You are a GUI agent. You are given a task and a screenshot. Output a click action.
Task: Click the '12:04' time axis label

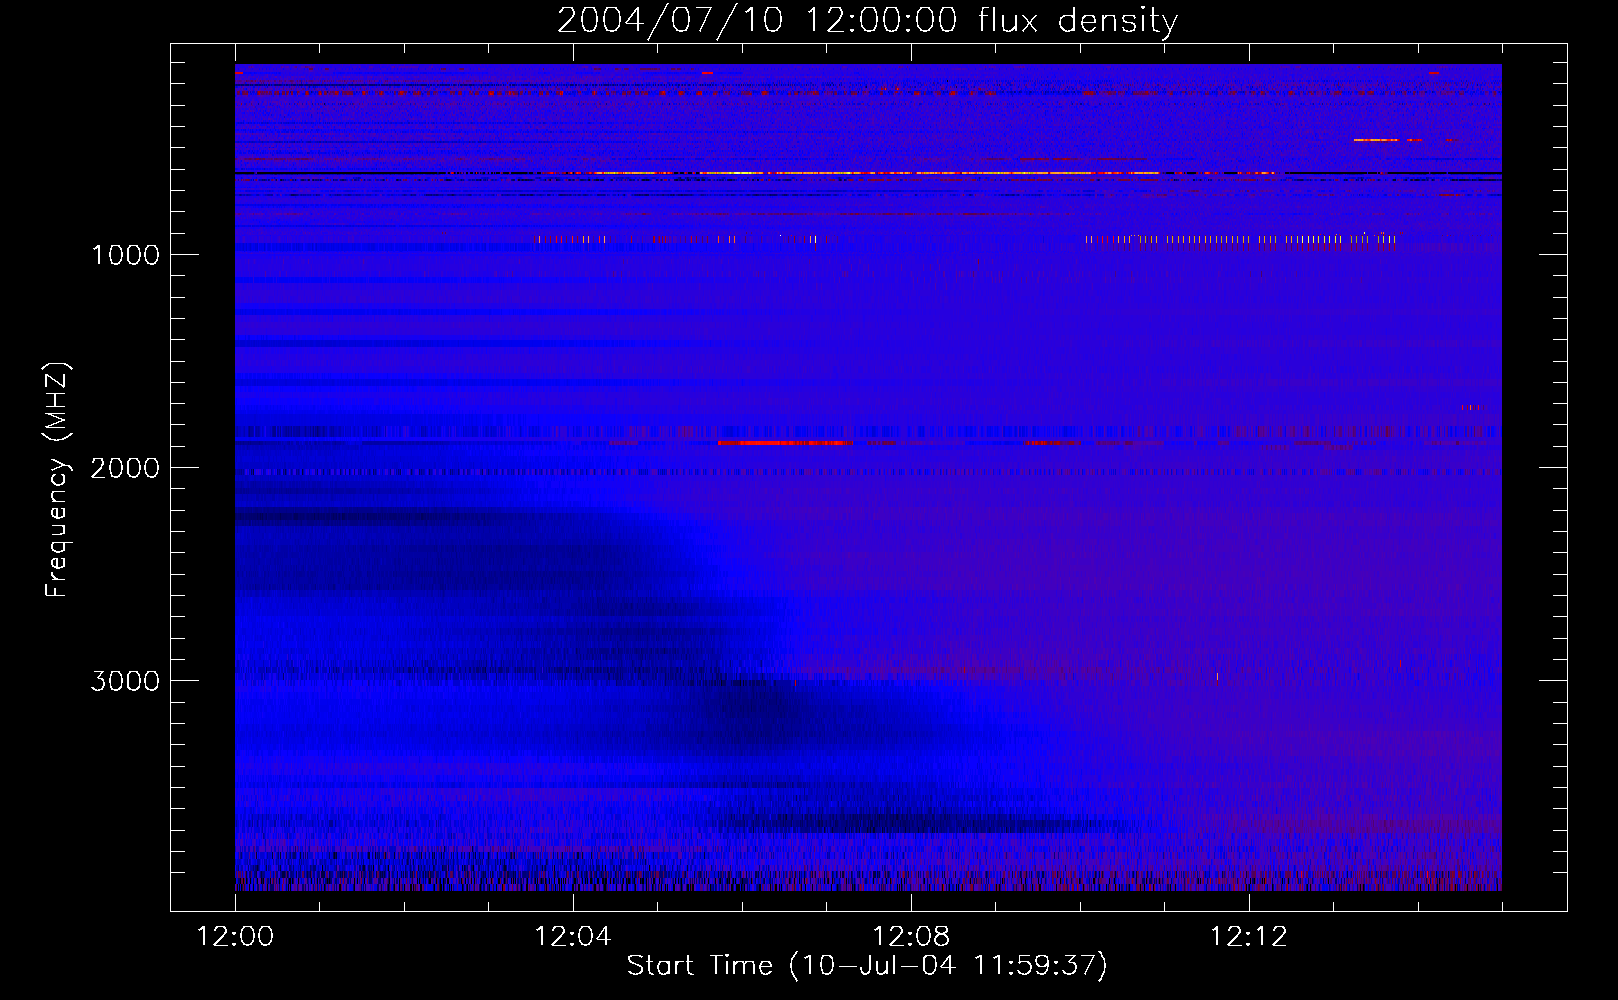572,937
